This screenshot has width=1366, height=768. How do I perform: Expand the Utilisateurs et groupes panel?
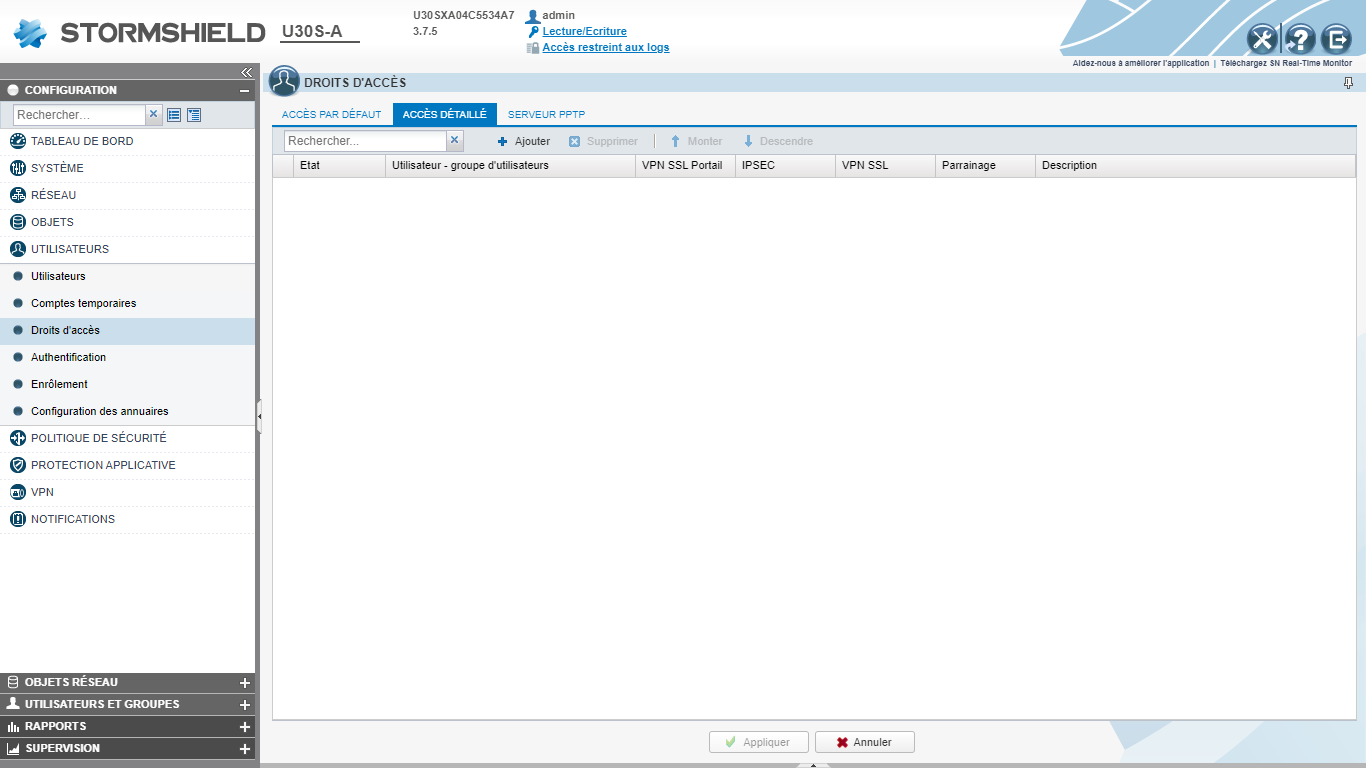coord(244,704)
